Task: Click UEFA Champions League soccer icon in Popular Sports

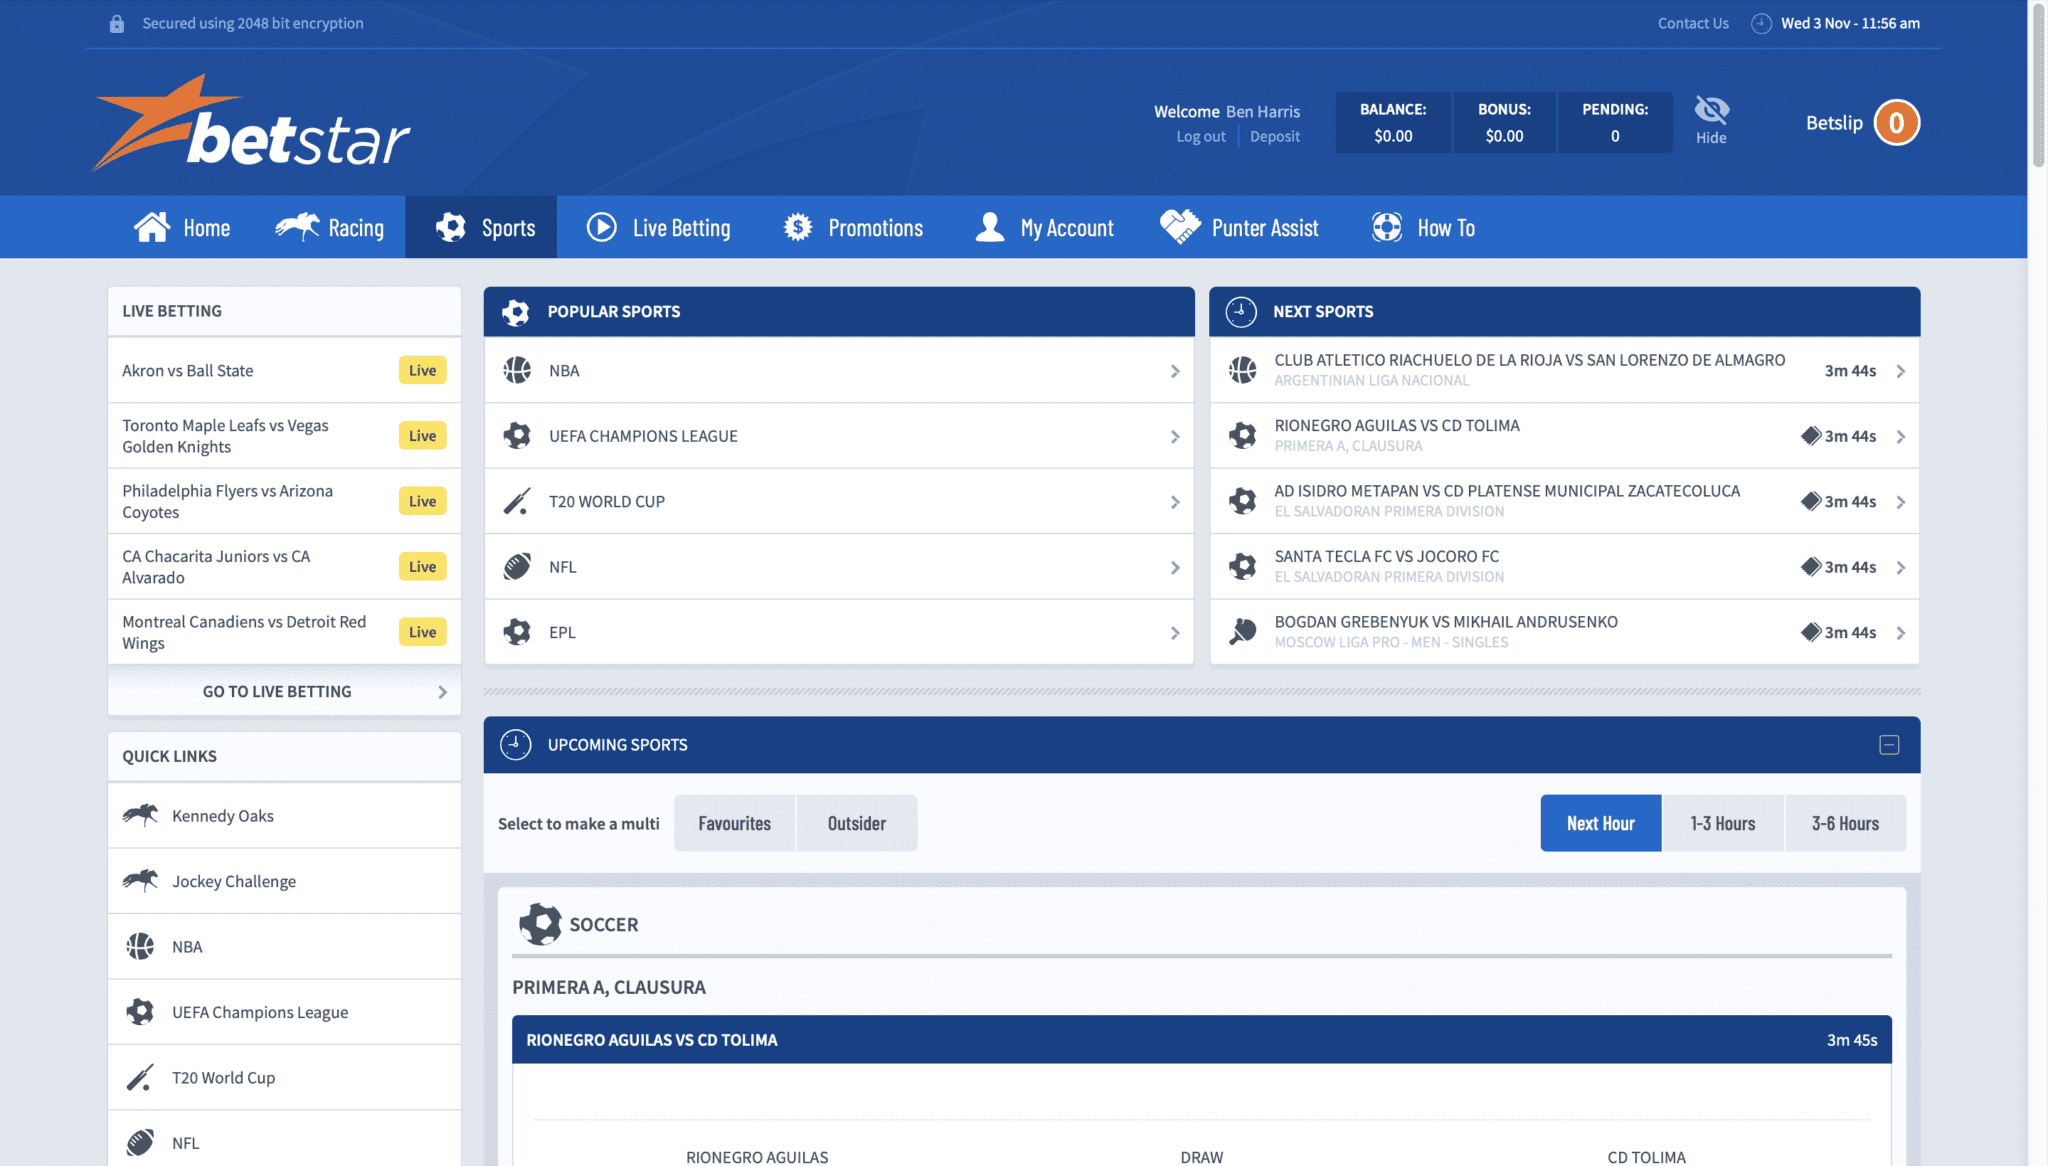Action: pyautogui.click(x=517, y=436)
